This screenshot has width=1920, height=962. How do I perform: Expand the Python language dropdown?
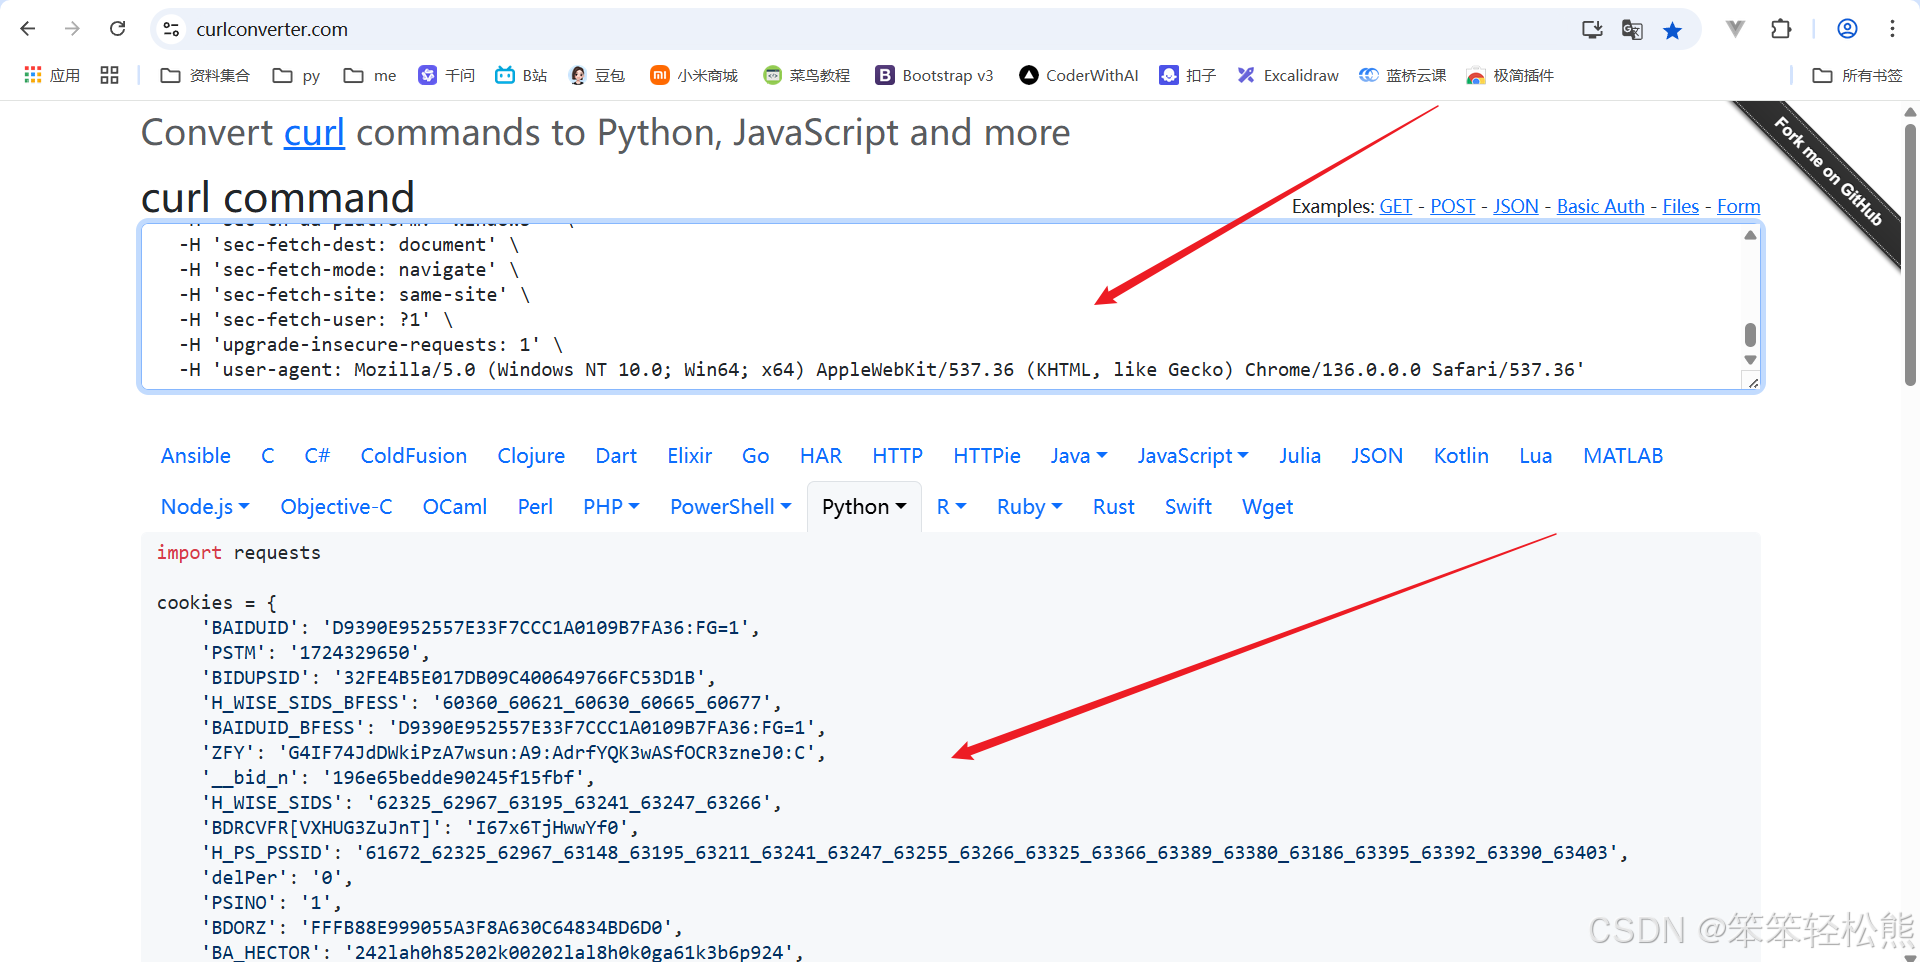click(864, 507)
